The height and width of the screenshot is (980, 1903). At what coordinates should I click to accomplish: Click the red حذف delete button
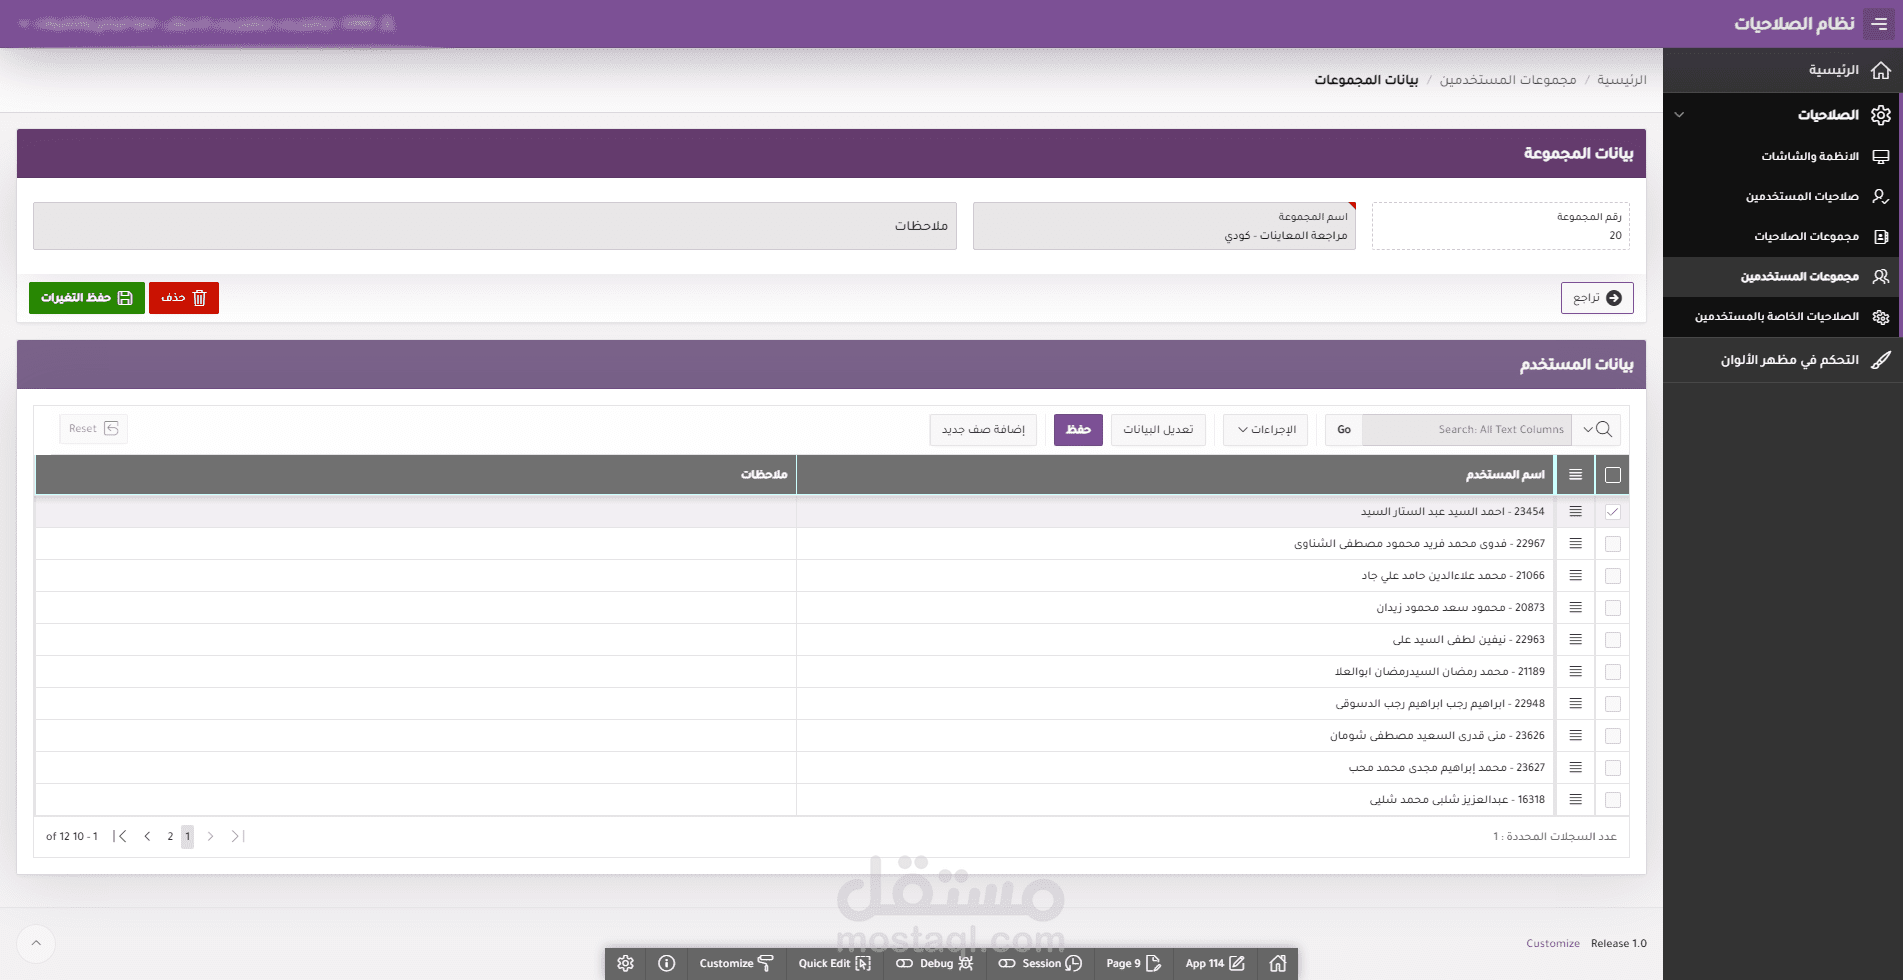[x=184, y=298]
